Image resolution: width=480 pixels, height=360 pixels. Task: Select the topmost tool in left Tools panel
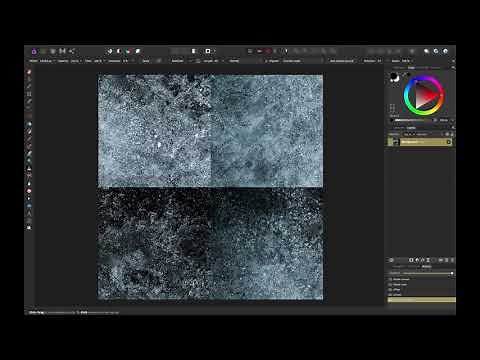click(29, 72)
